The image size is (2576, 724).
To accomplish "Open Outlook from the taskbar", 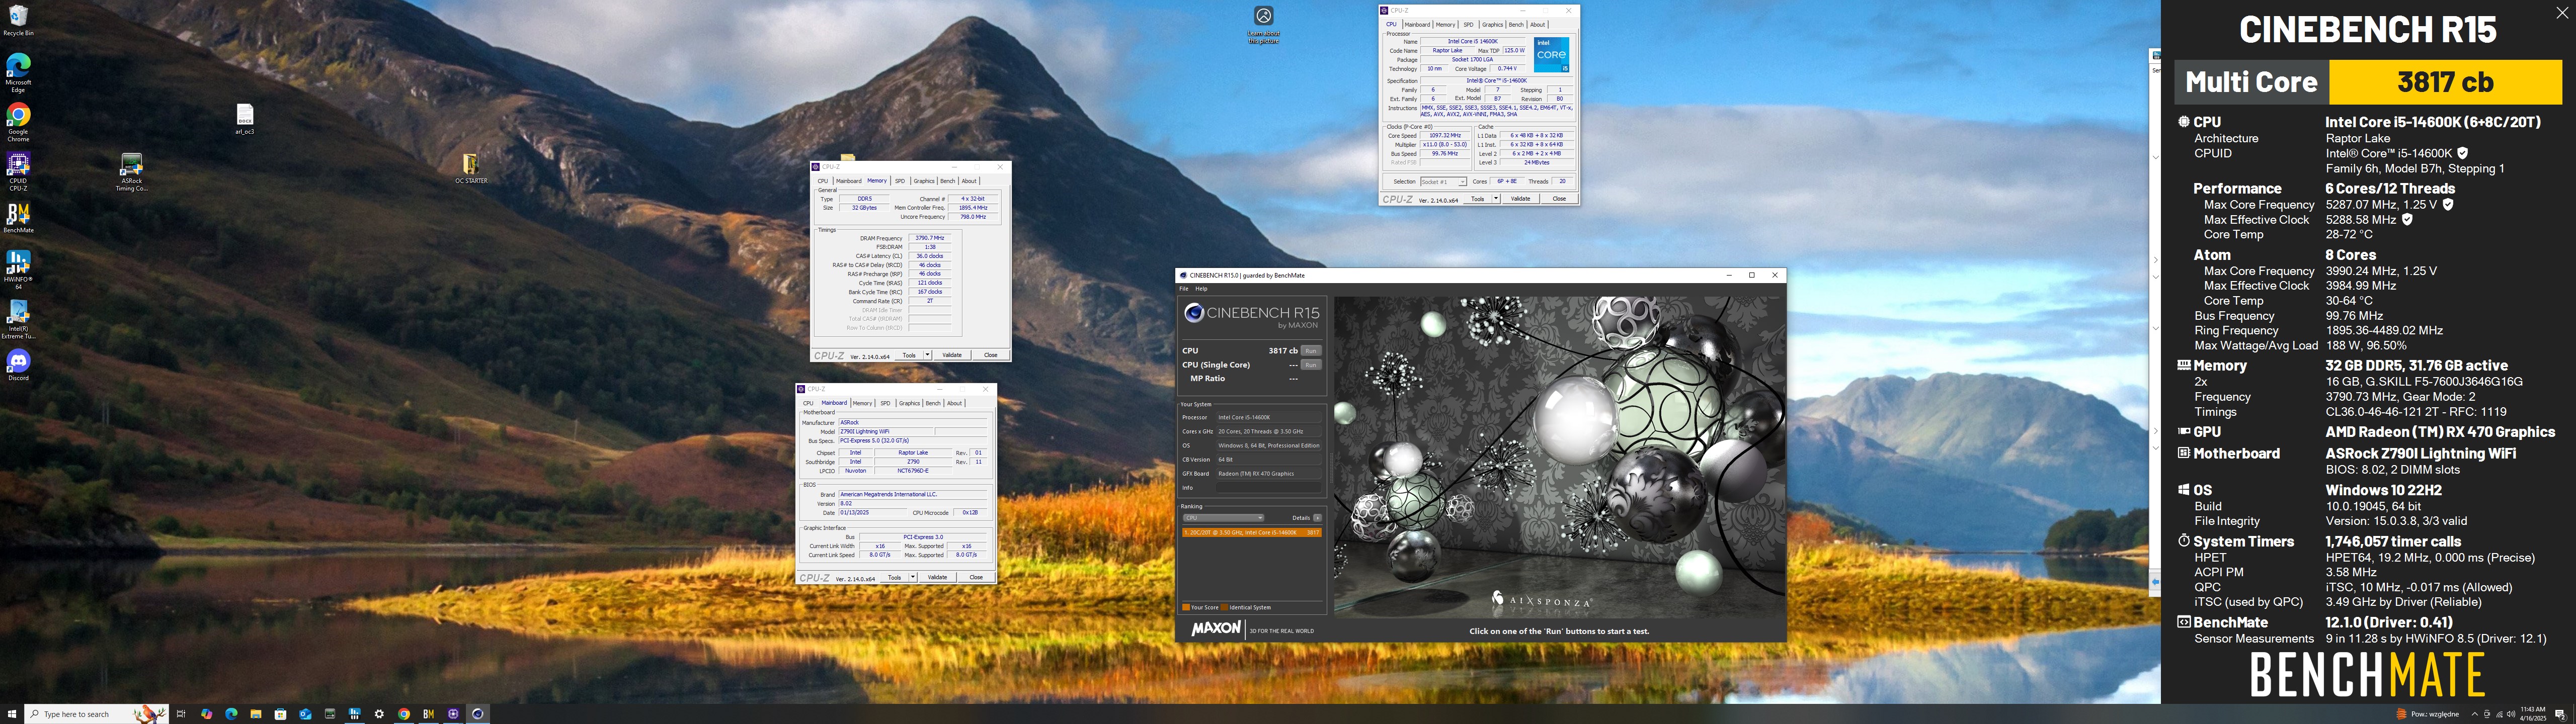I will 305,714.
